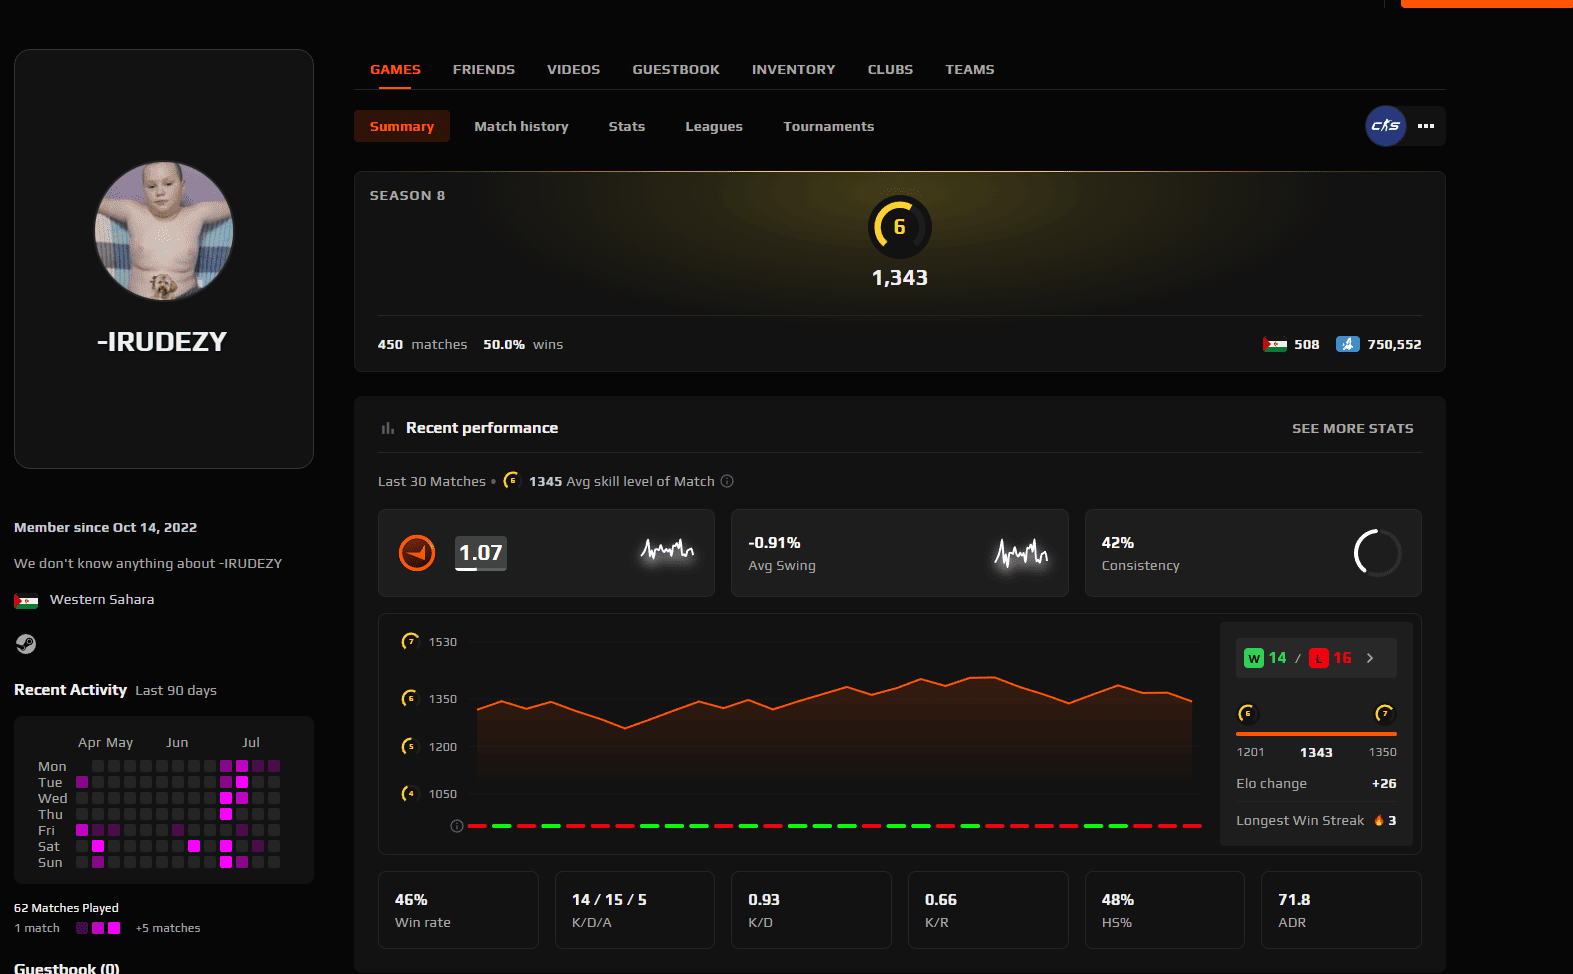
Task: Click the info icon next to Avg skill level
Action: click(727, 481)
